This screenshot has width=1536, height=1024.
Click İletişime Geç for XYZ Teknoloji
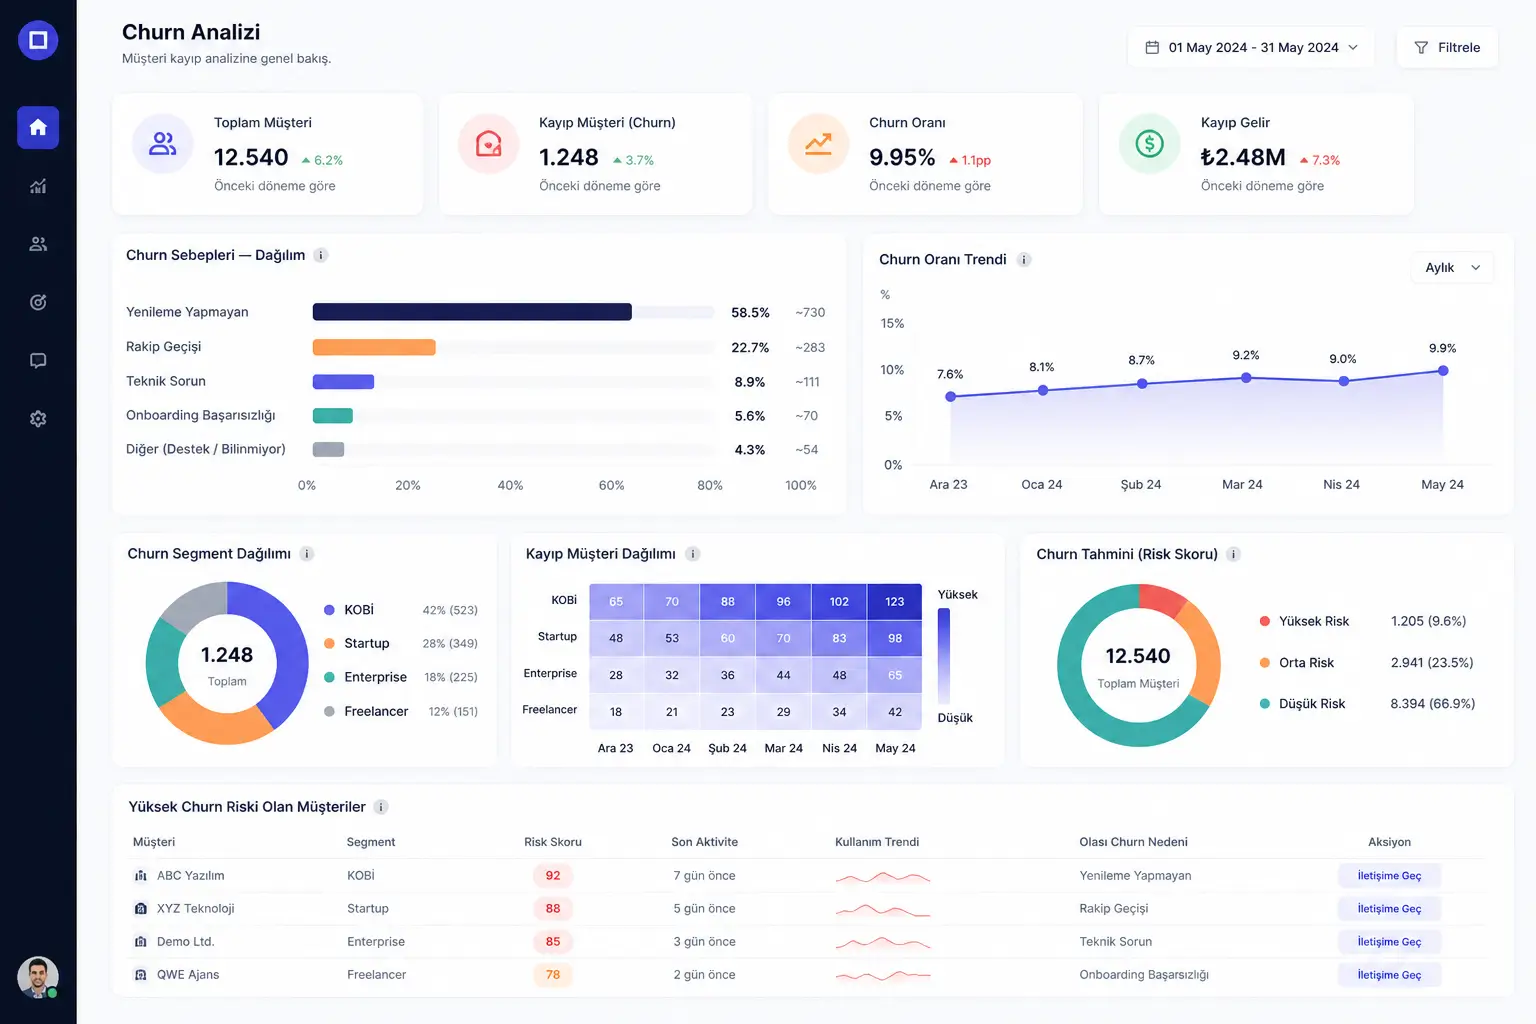[x=1389, y=909]
